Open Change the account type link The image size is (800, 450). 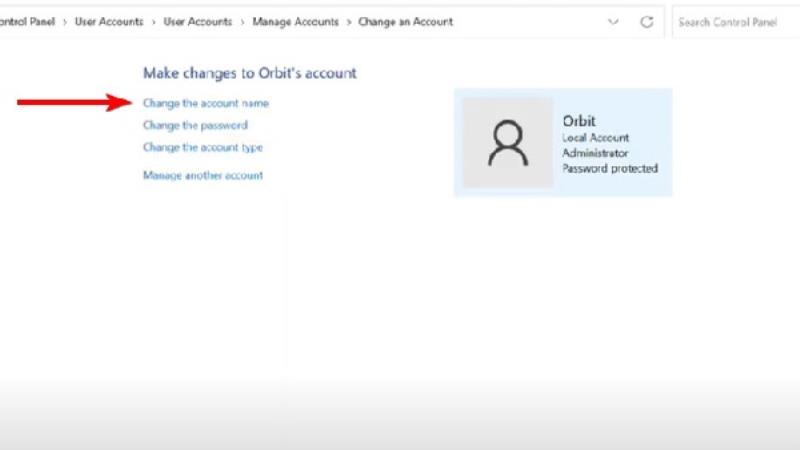pyautogui.click(x=203, y=147)
